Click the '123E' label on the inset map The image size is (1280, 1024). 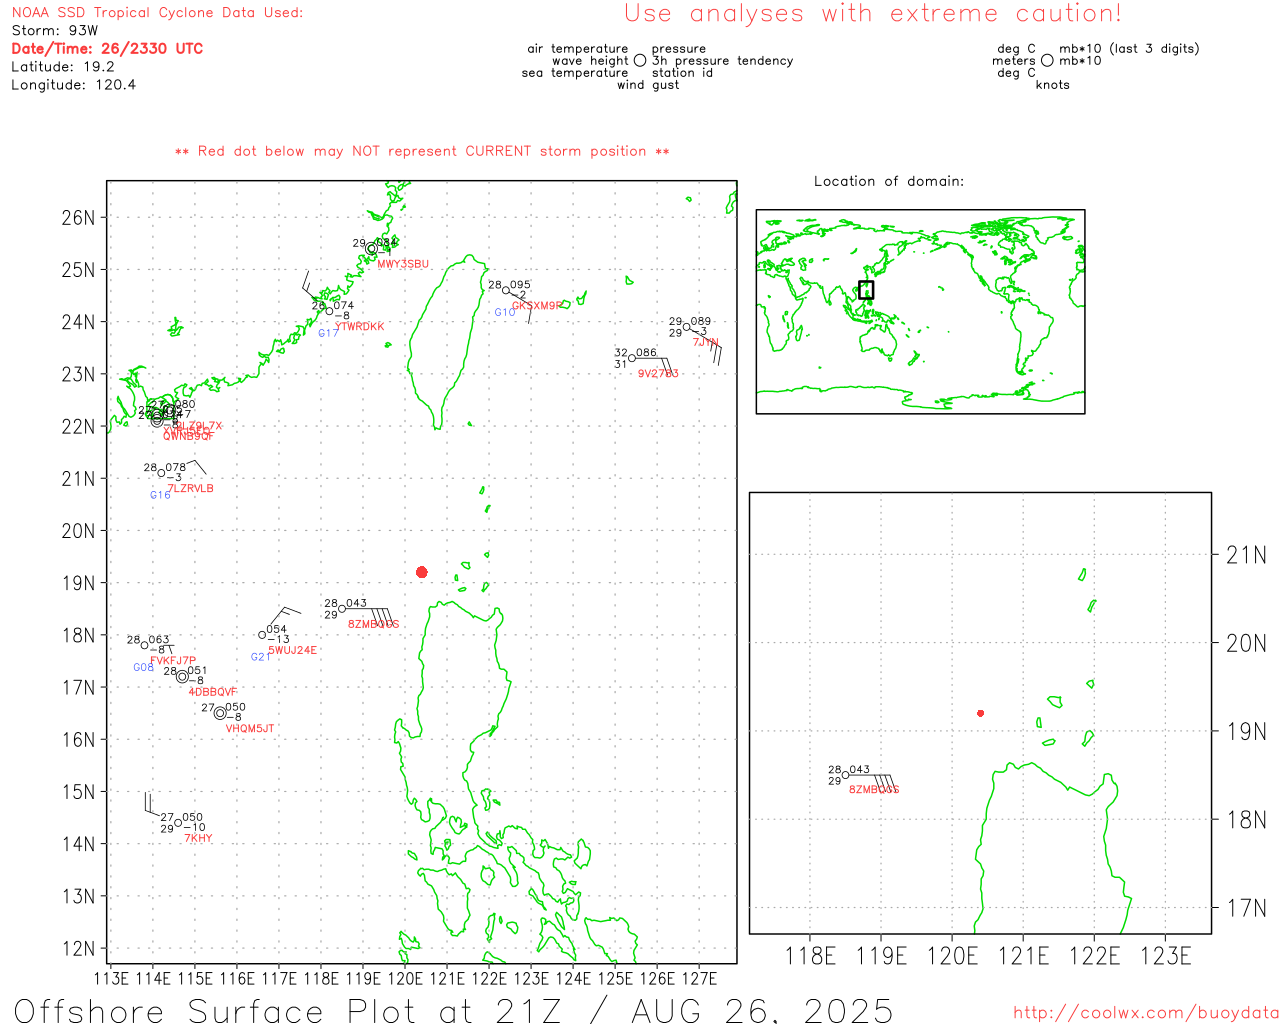tap(1166, 956)
